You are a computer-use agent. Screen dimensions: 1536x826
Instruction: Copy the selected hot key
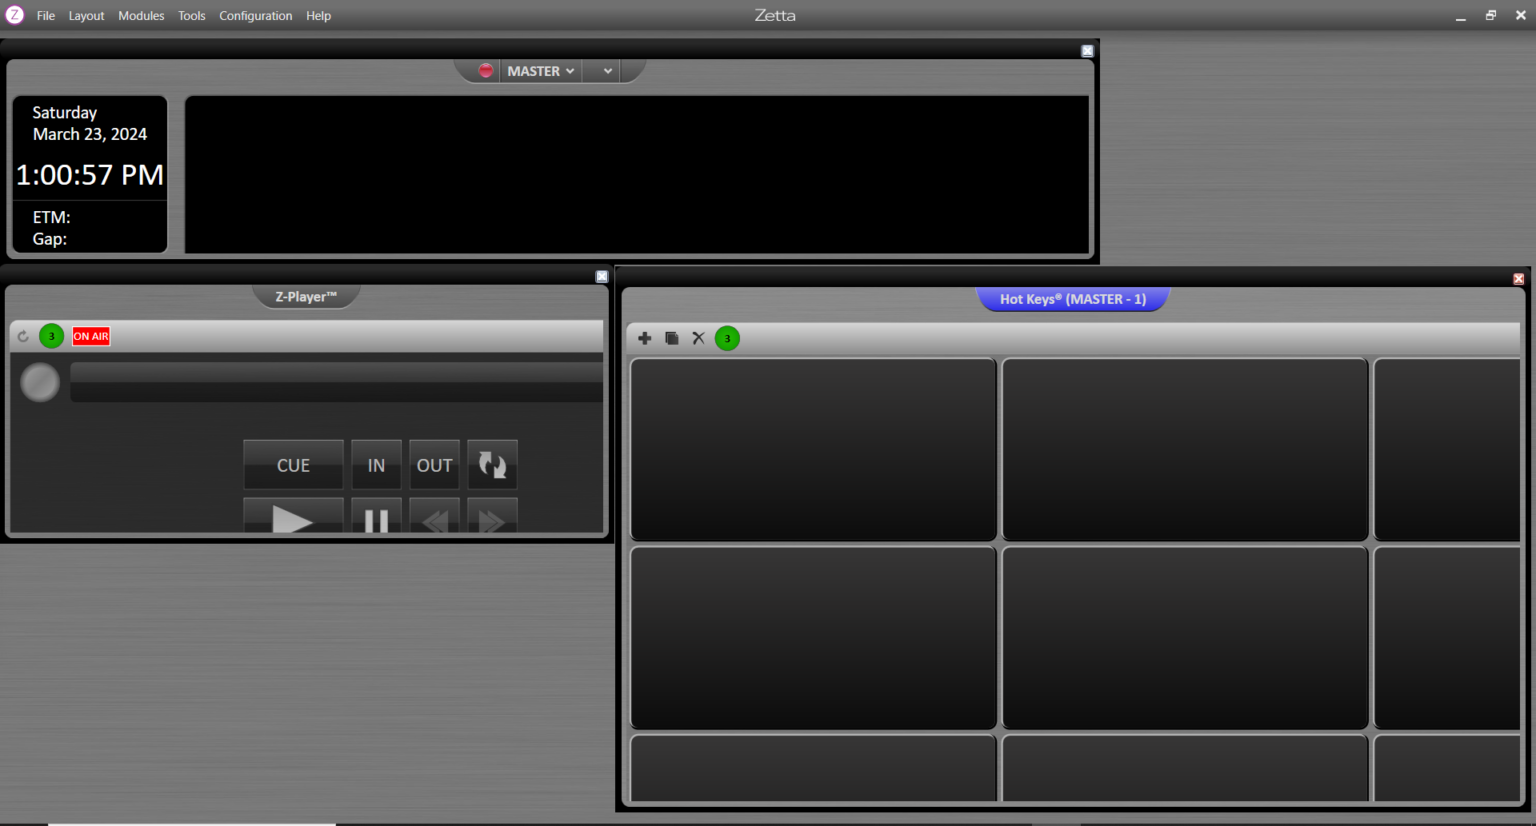[x=671, y=338]
